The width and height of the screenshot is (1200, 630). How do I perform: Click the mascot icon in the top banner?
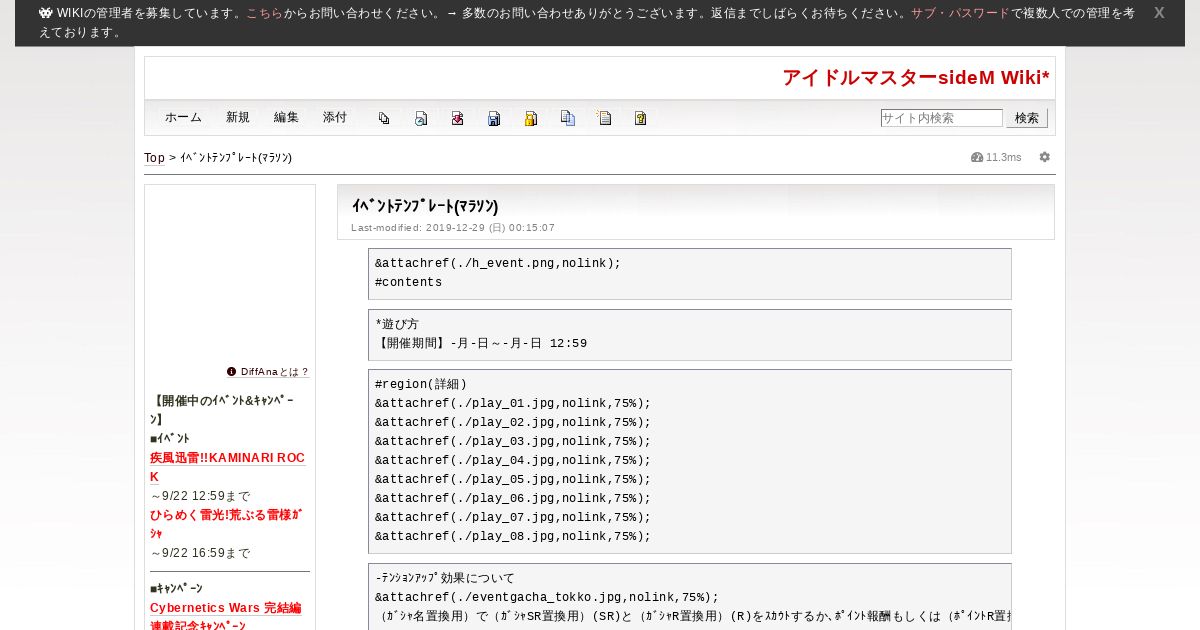coord(46,13)
